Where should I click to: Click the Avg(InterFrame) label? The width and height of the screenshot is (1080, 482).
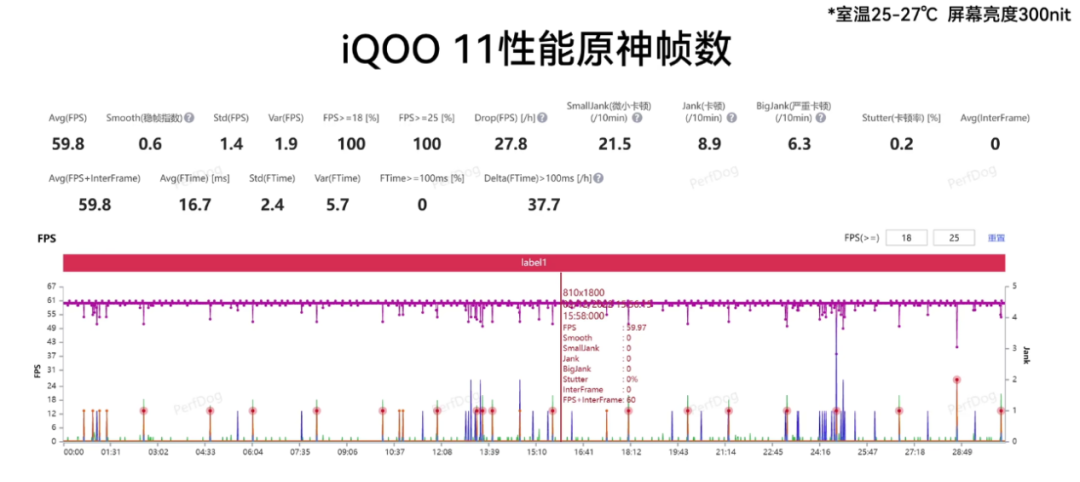click(x=995, y=118)
